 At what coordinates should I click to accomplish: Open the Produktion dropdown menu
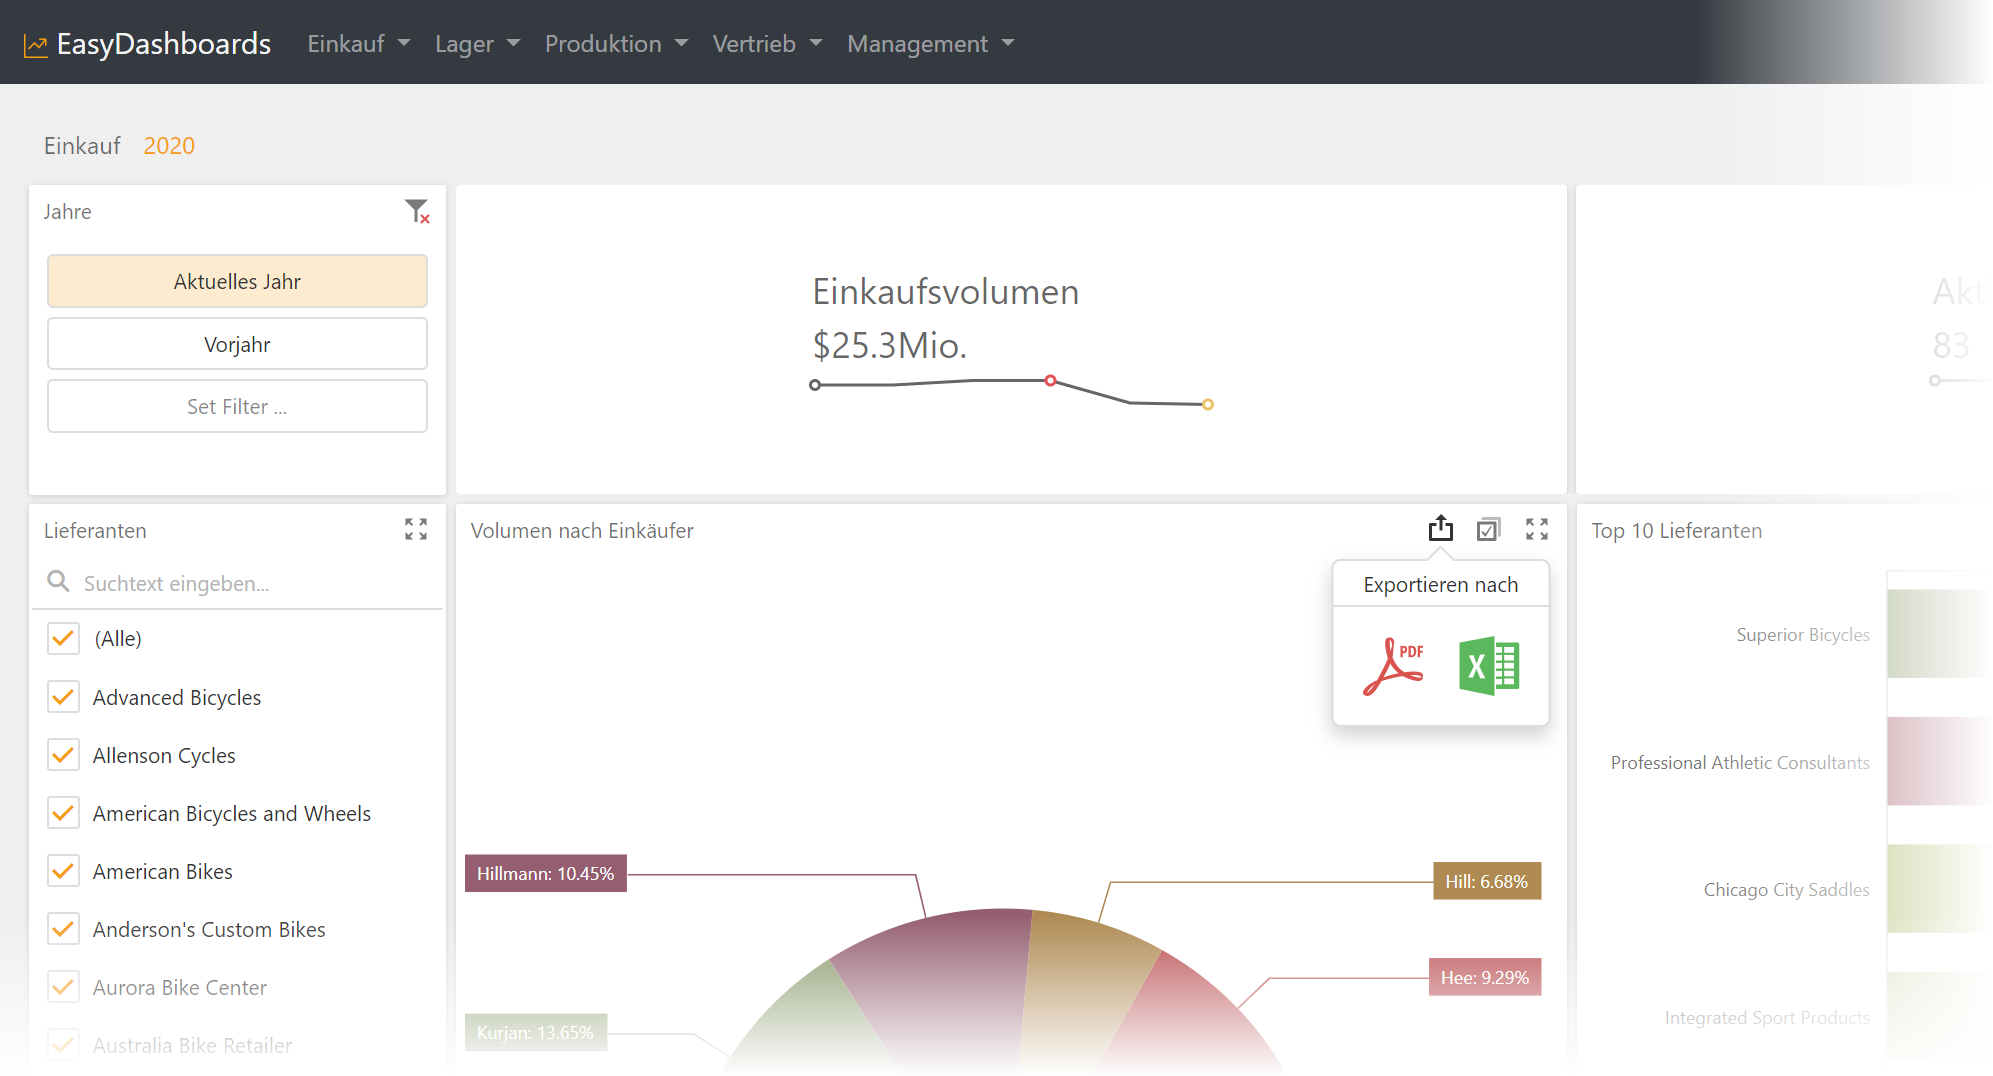pyautogui.click(x=616, y=44)
